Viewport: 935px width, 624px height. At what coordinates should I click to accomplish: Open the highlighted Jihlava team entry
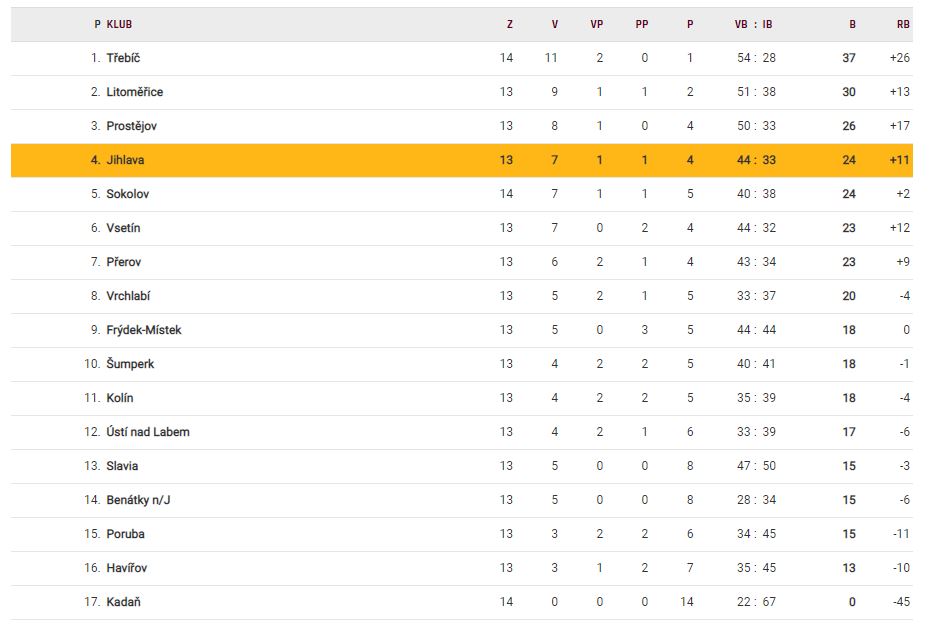pyautogui.click(x=126, y=160)
